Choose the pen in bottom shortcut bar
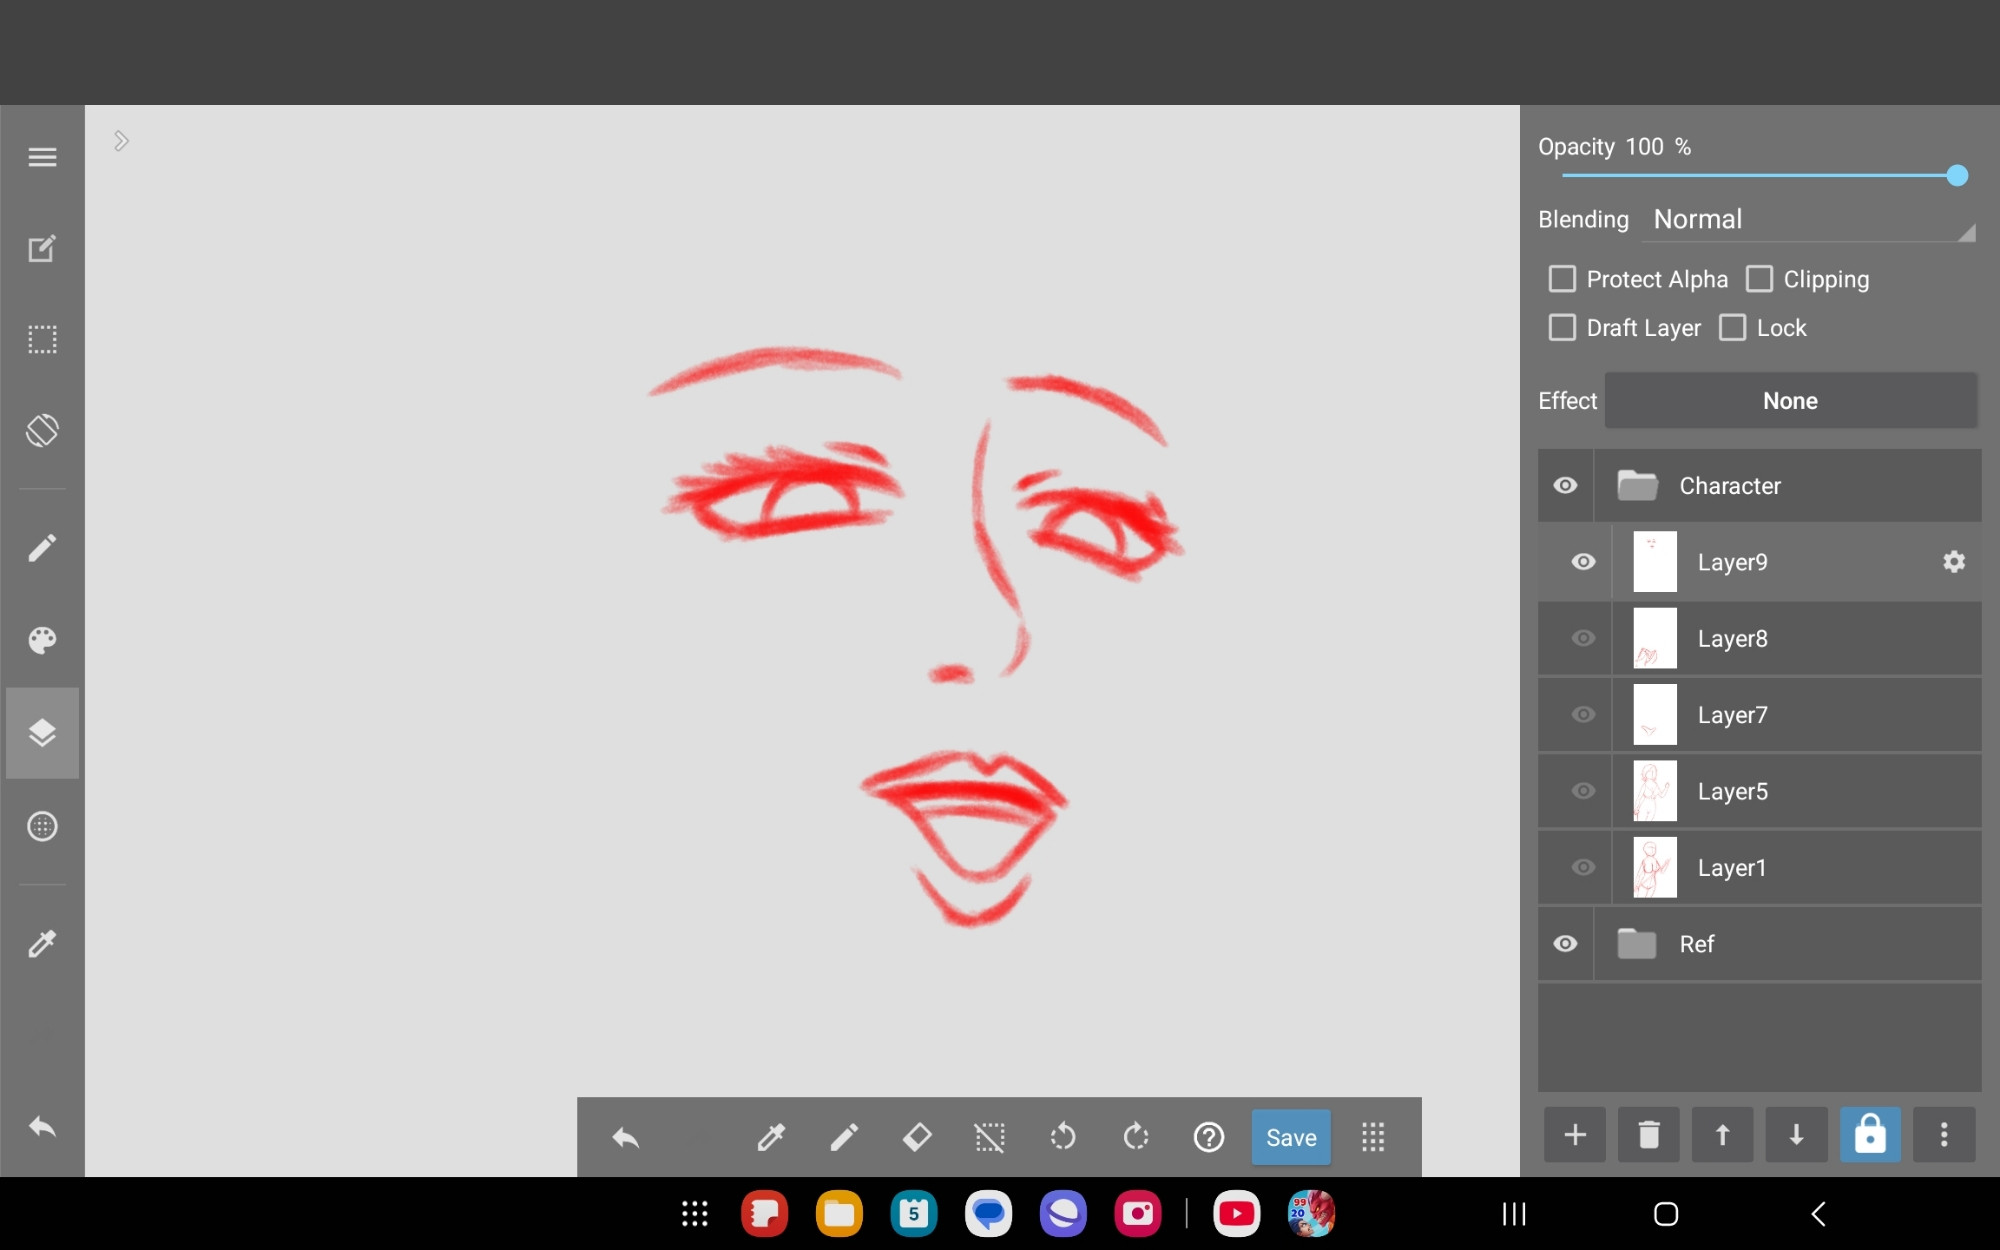Screen dimensions: 2000x1250 [844, 1137]
